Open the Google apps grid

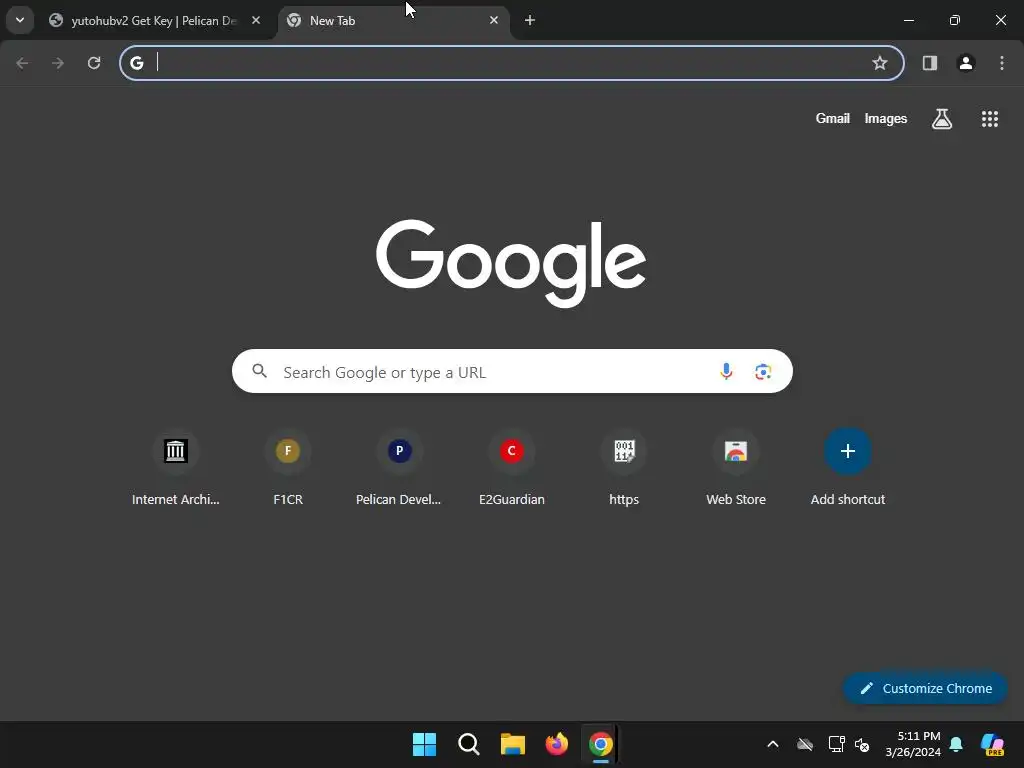click(x=990, y=119)
